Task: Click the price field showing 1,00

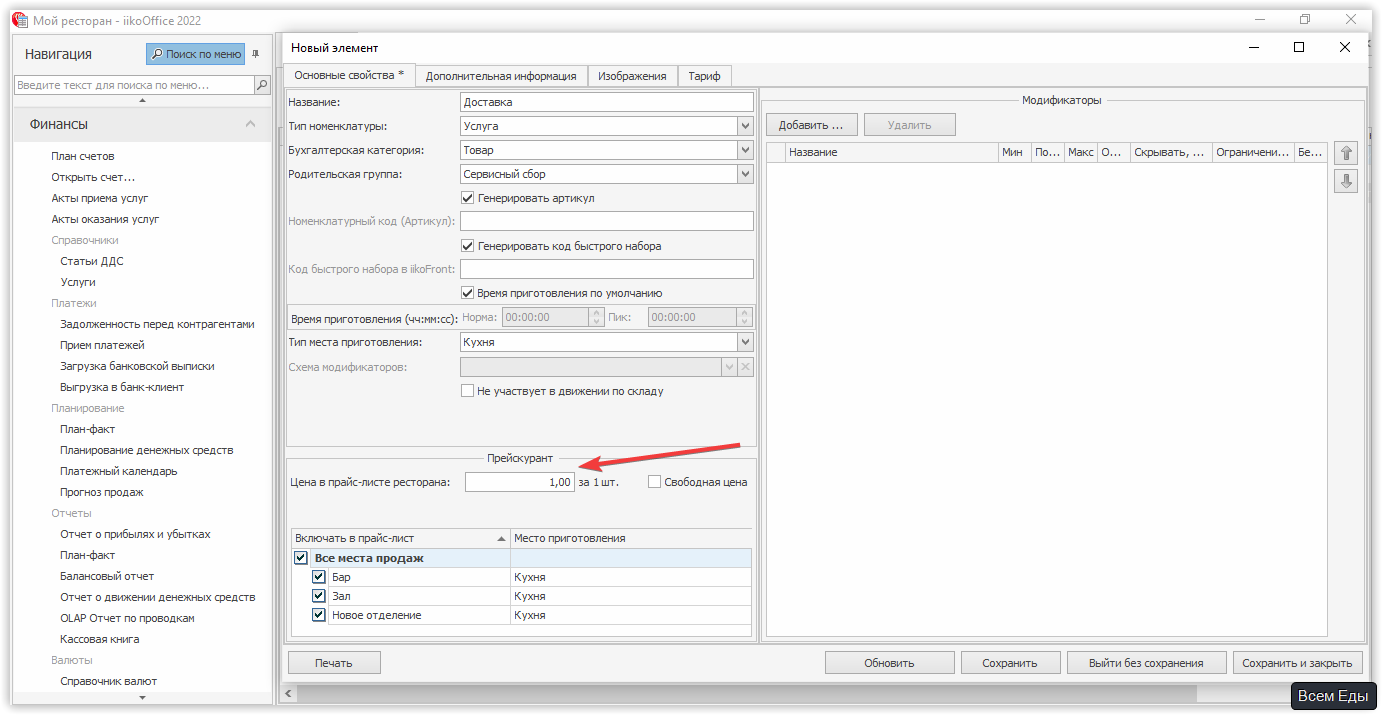Action: pos(520,482)
